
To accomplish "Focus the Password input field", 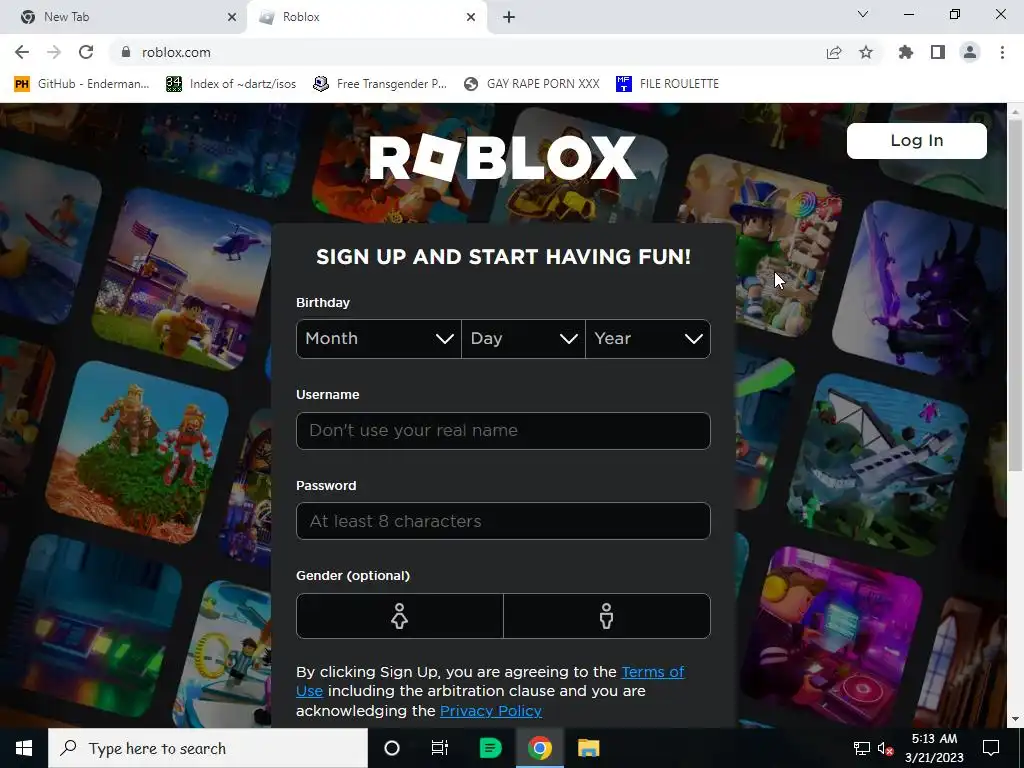I will (x=503, y=521).
